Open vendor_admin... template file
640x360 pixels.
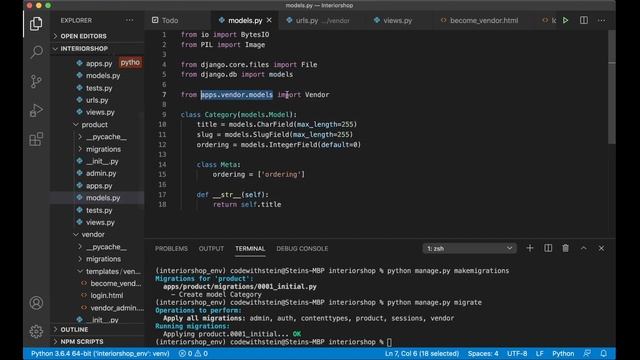point(117,308)
